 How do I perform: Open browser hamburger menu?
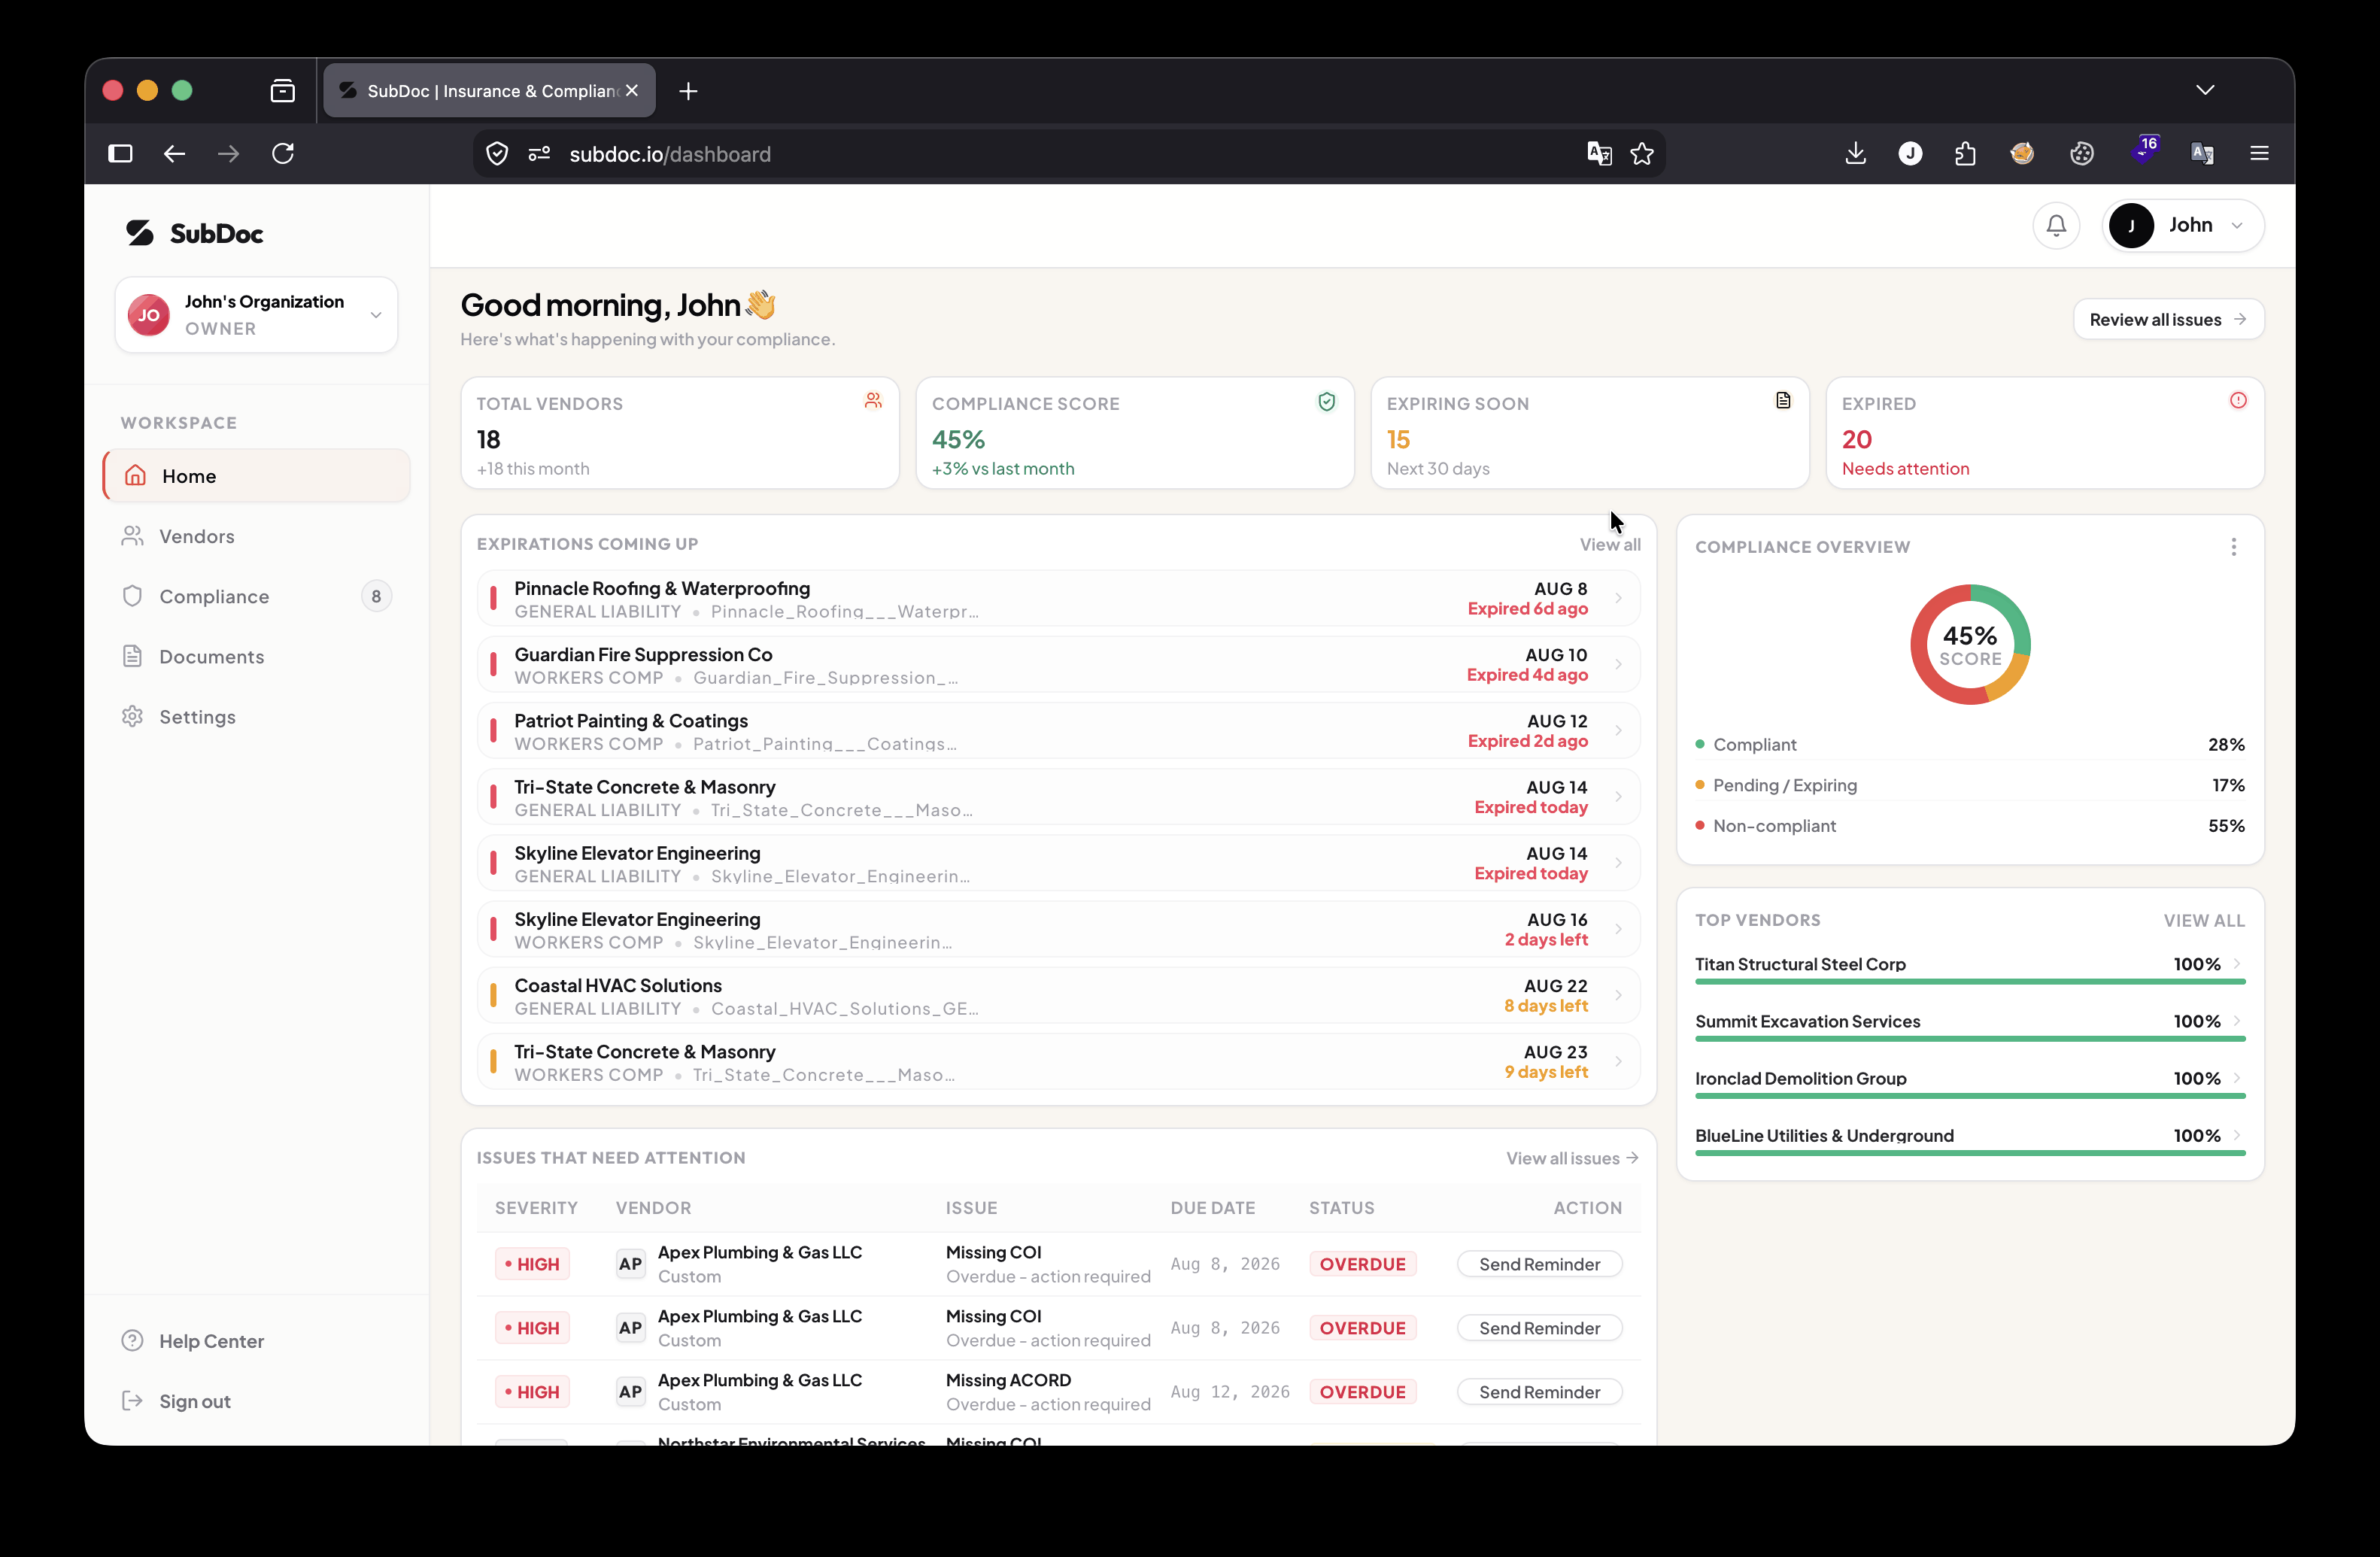[x=2259, y=153]
